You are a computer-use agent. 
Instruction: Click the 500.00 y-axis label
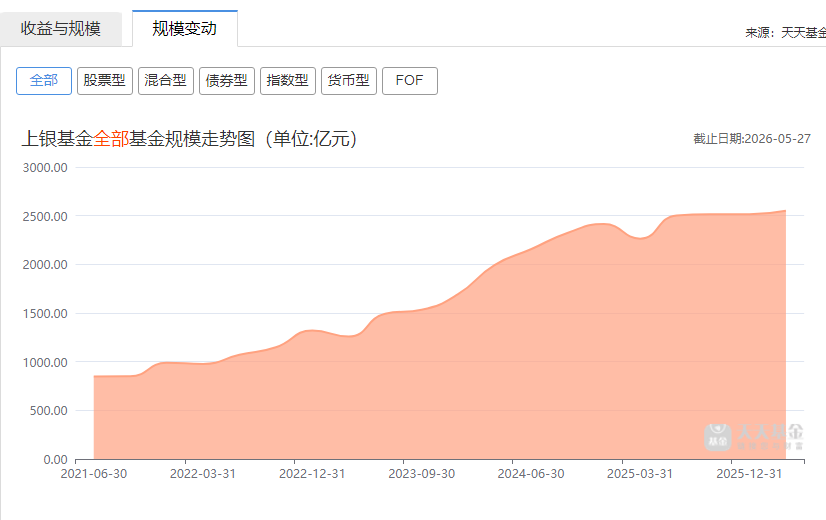(48, 411)
